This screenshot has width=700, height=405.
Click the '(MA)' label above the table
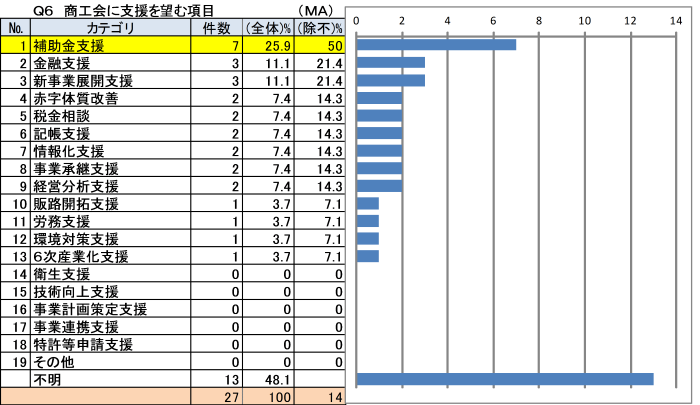(x=316, y=10)
